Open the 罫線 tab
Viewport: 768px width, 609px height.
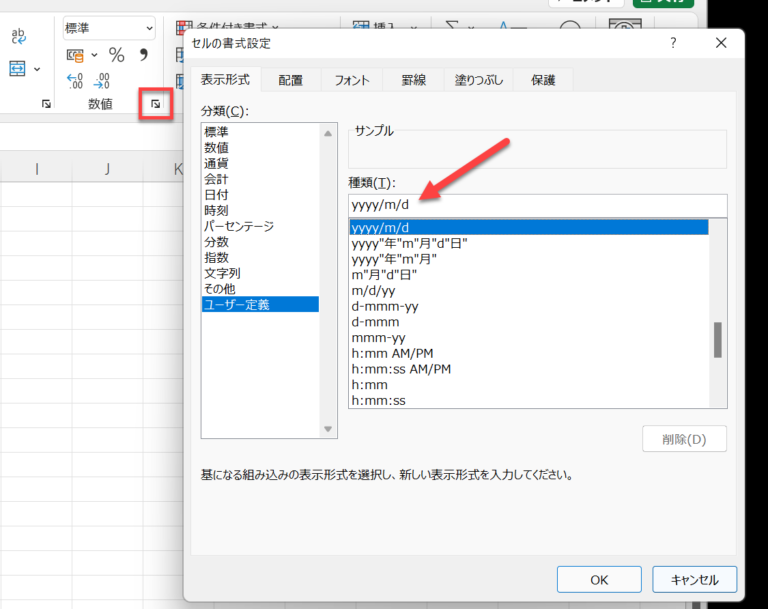point(413,80)
